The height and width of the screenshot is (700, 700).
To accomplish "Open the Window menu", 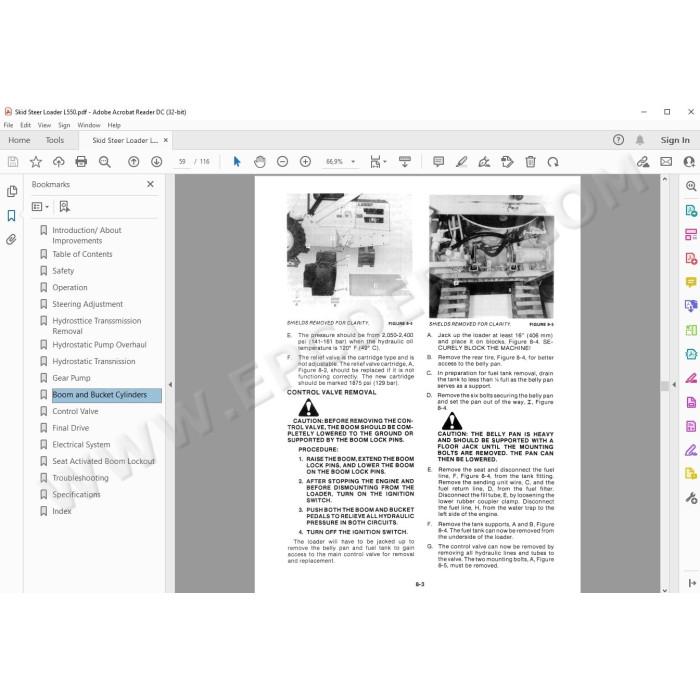I will (89, 125).
